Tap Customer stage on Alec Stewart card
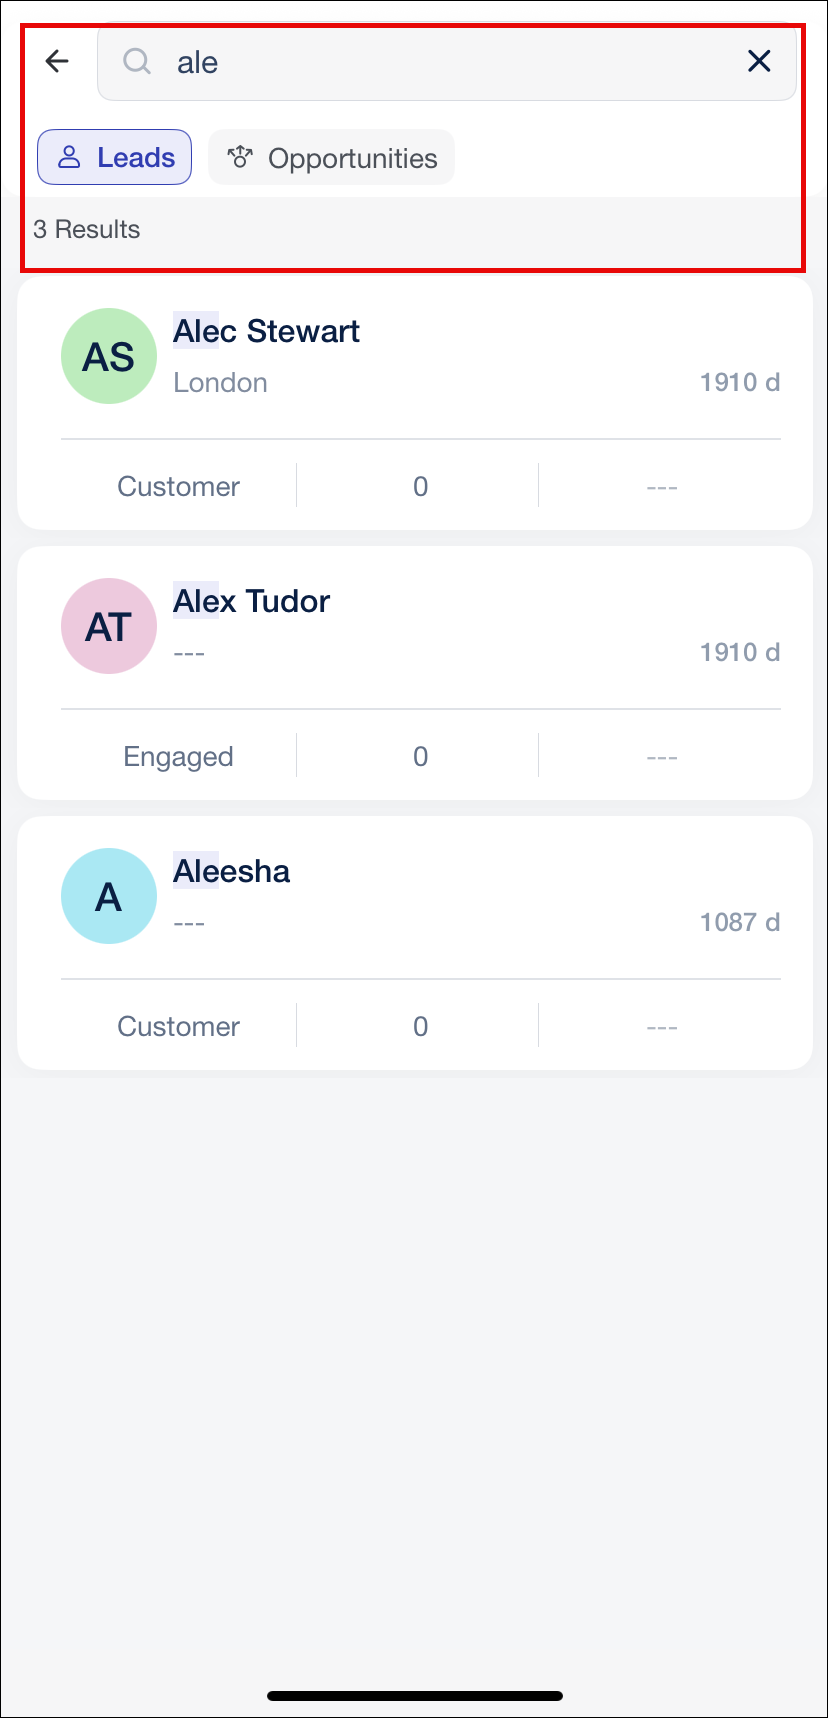828x1718 pixels. click(178, 486)
